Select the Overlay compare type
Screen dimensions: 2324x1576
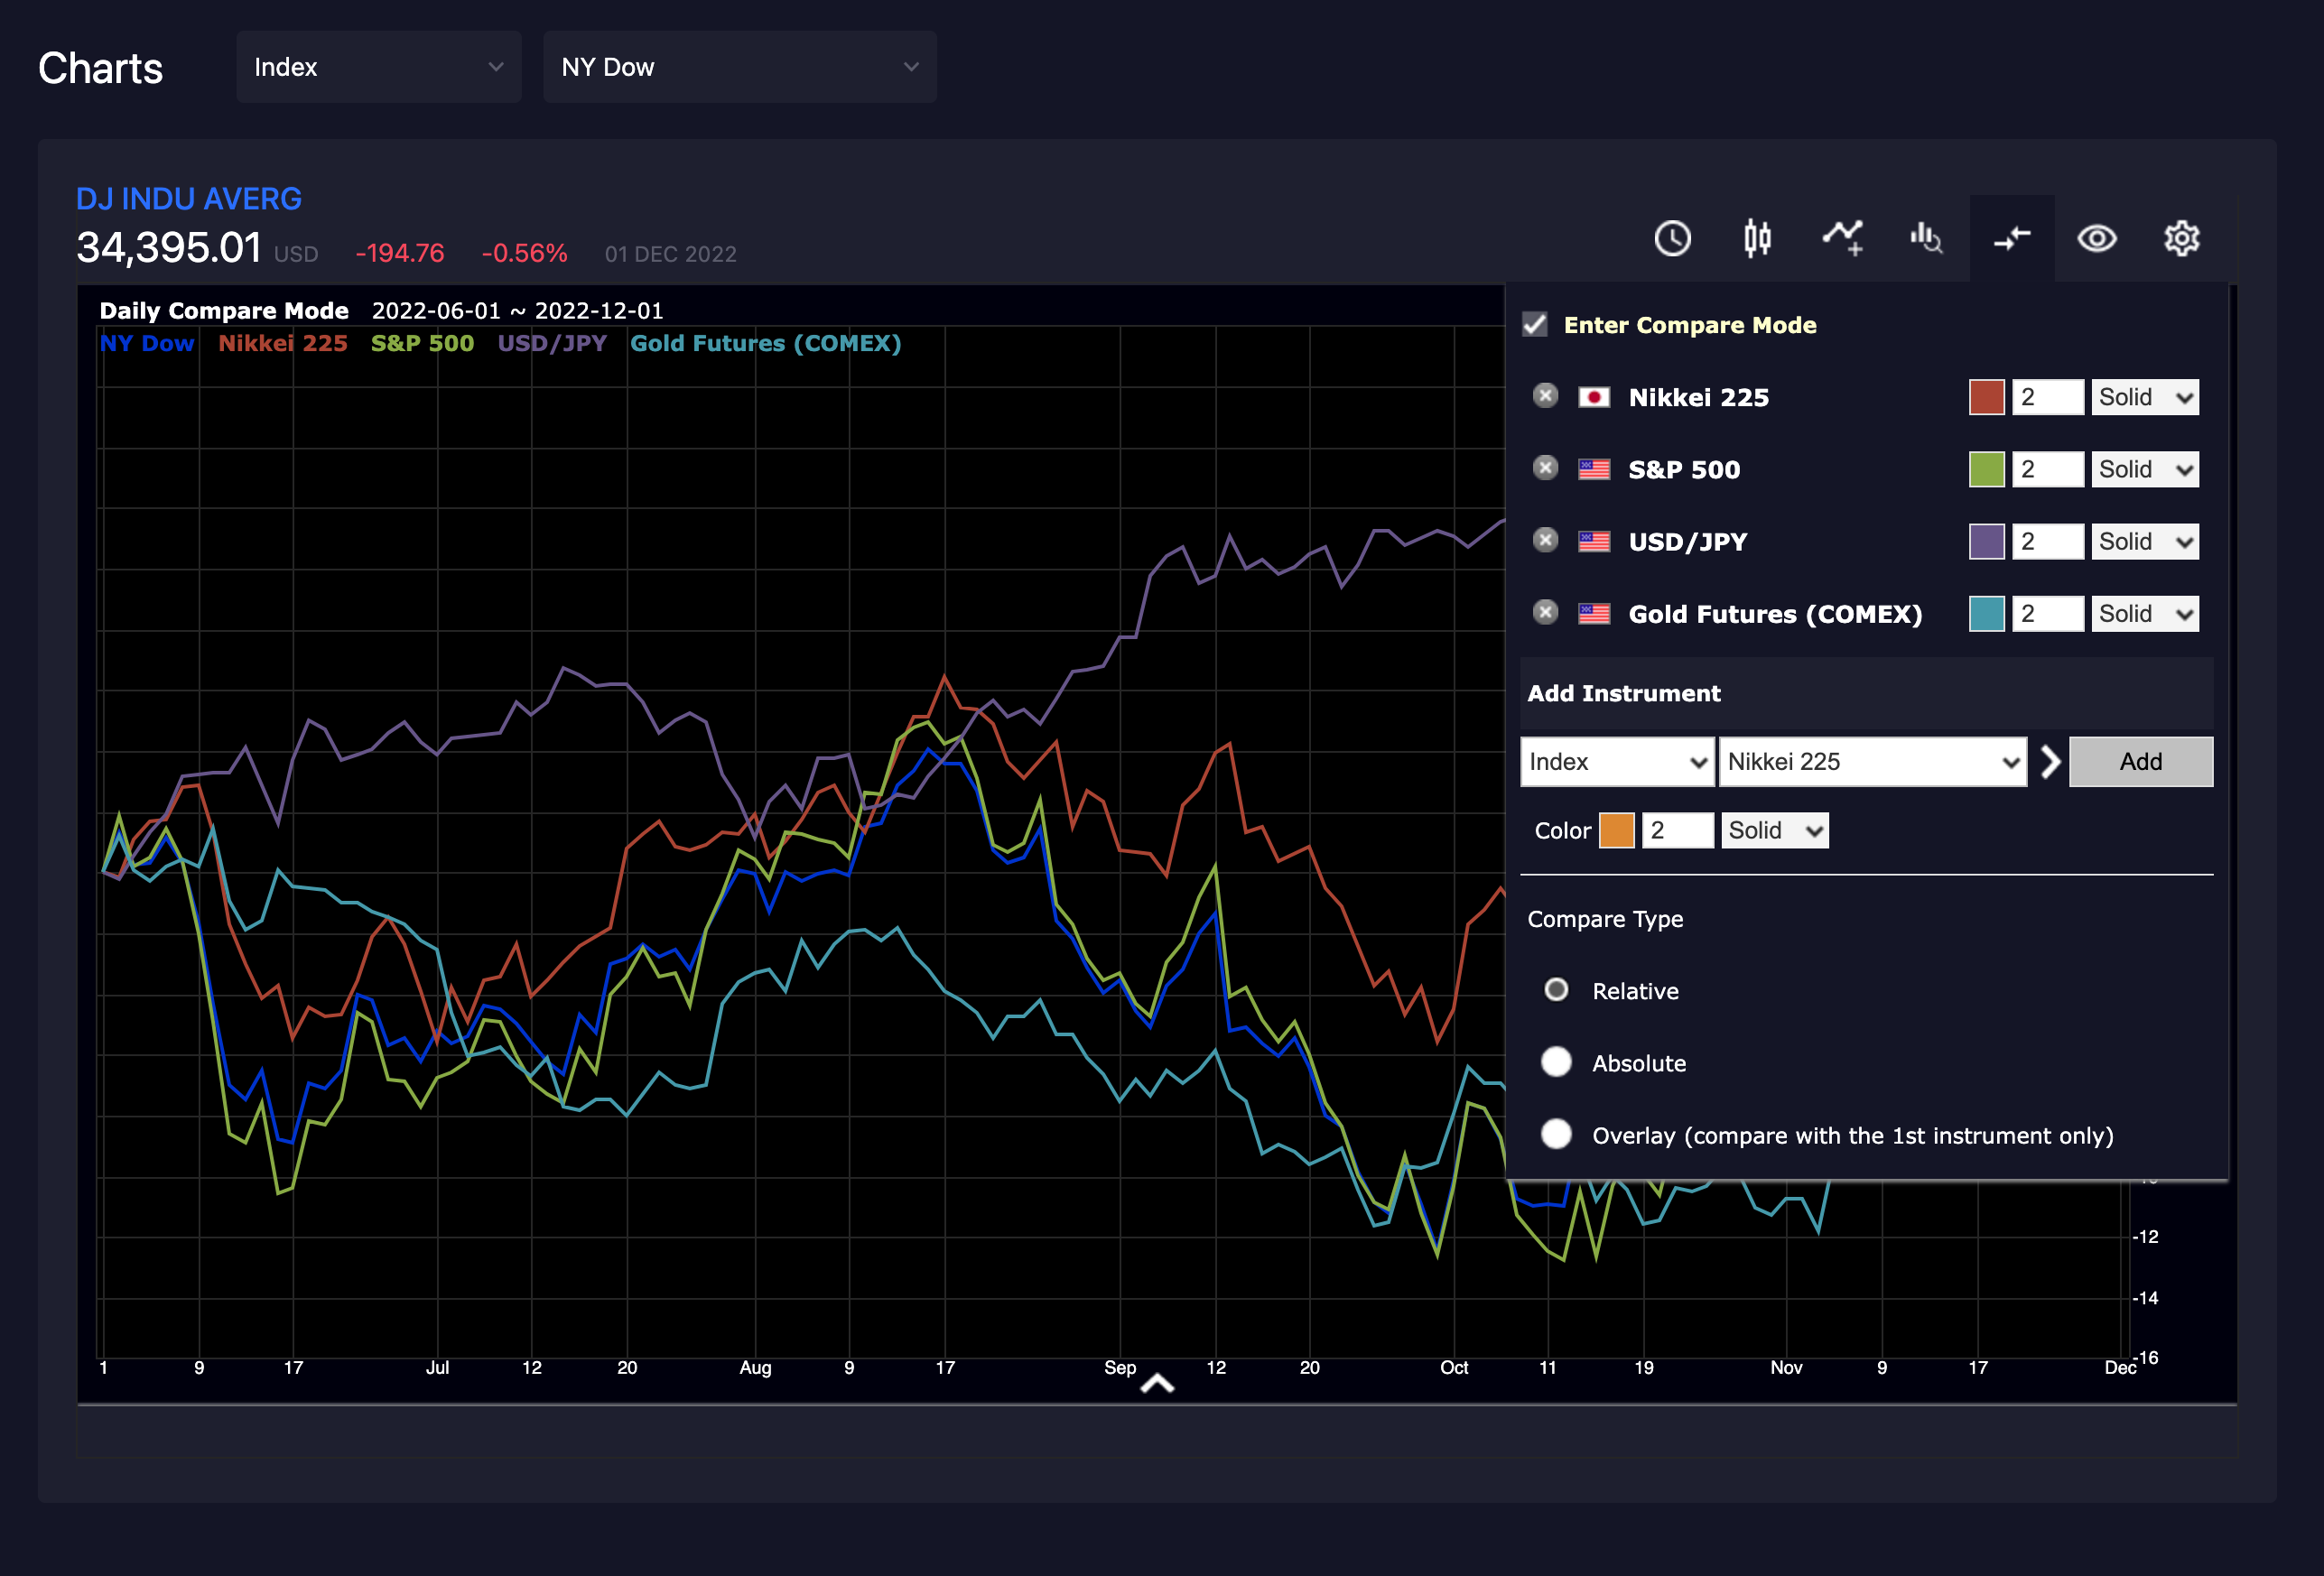pos(1556,1134)
